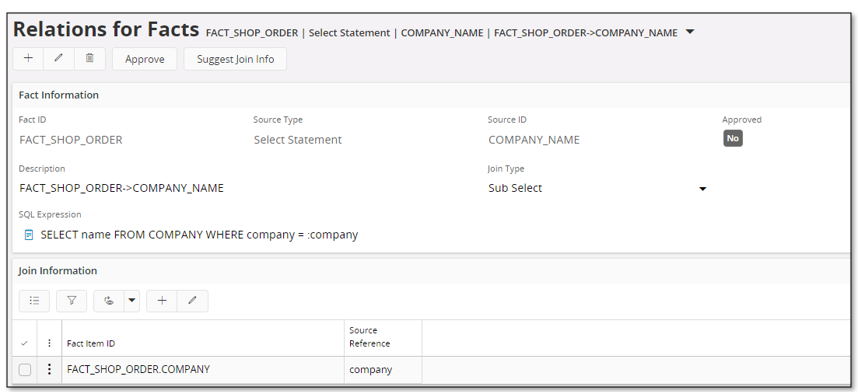The width and height of the screenshot is (858, 392).
Task: Click the Description input field
Action: pyautogui.click(x=246, y=188)
